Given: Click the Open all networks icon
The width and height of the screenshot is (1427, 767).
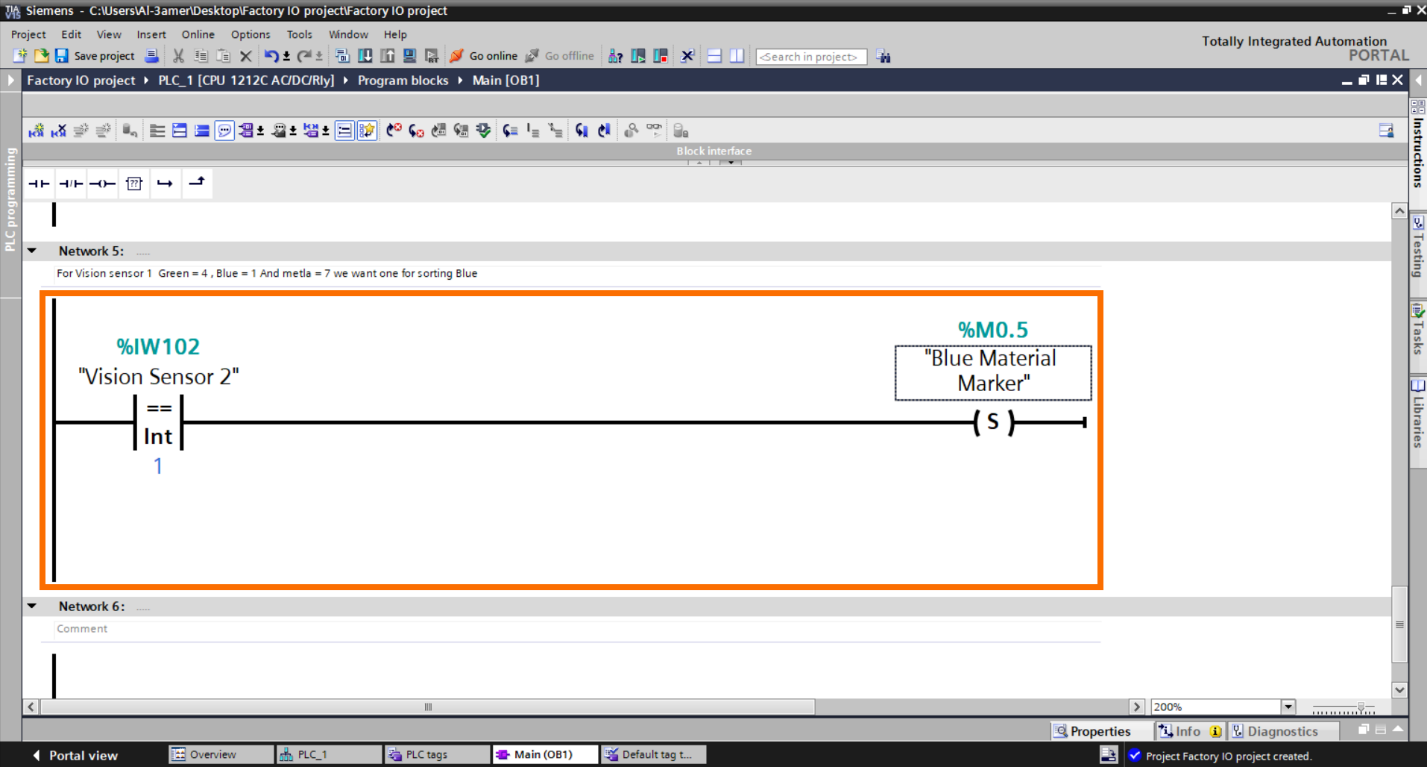Looking at the screenshot, I should 179,131.
